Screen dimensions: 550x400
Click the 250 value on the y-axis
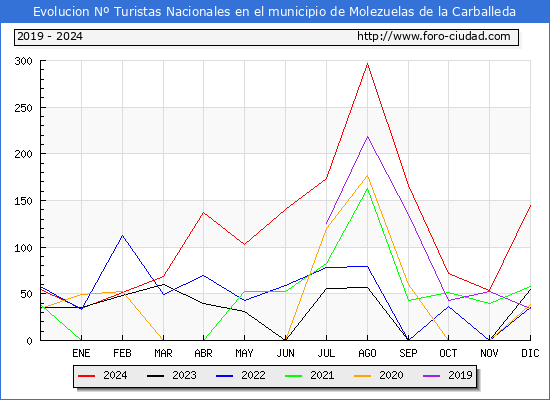pos(24,108)
